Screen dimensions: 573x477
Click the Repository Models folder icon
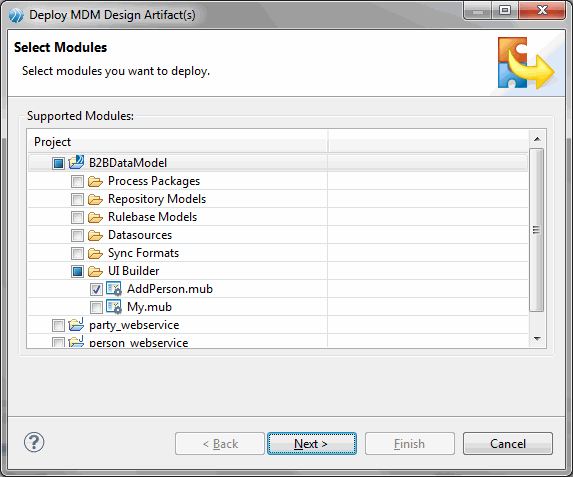[95, 199]
